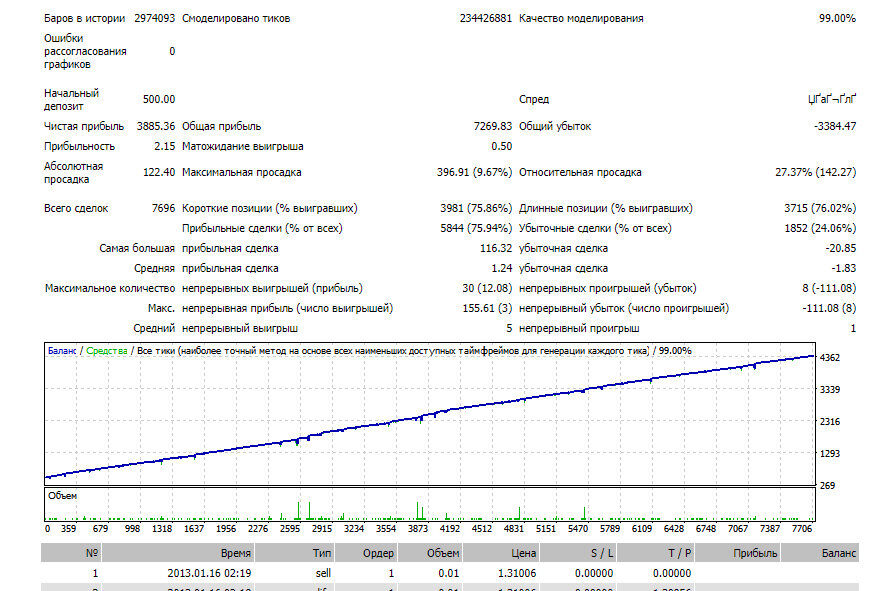Select the price cell 1.31006 in row 1

click(517, 573)
